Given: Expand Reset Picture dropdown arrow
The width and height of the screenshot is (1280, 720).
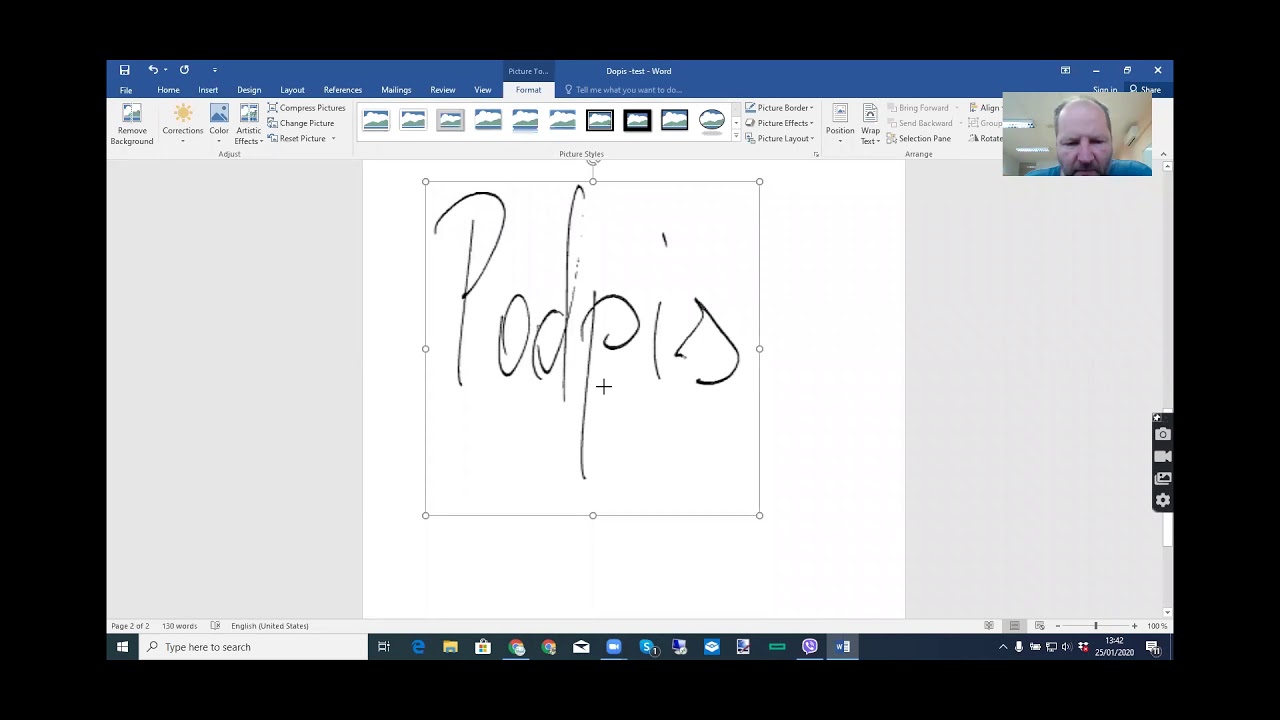Looking at the screenshot, I should tap(333, 138).
